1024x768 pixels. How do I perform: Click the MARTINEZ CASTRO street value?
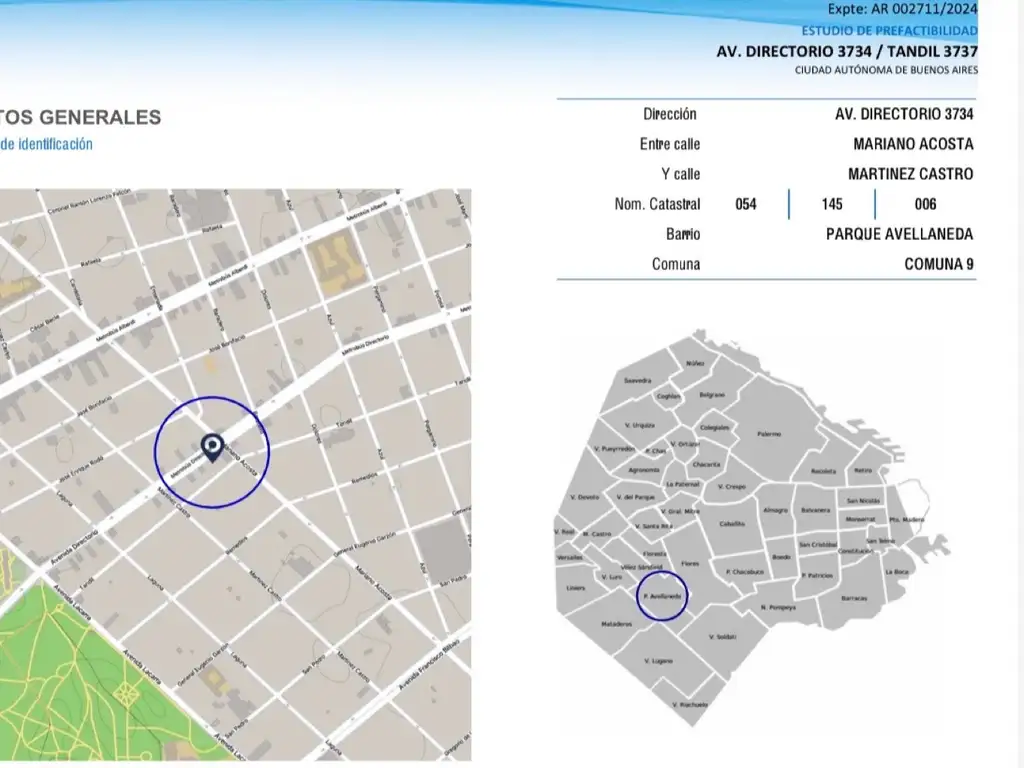[x=910, y=174]
